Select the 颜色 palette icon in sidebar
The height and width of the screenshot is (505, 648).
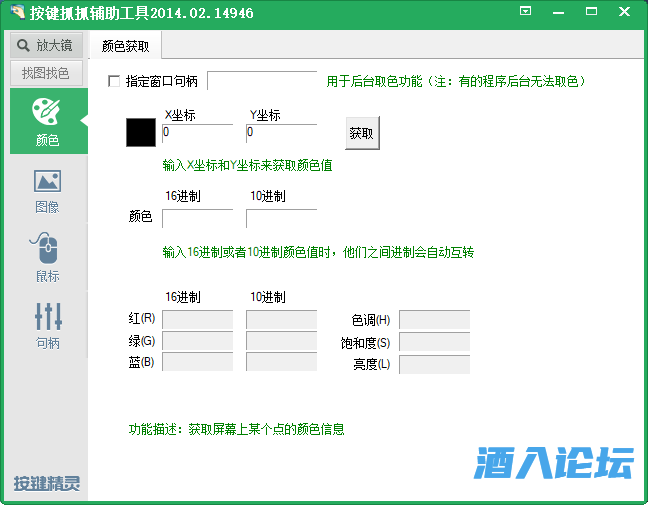[47, 112]
